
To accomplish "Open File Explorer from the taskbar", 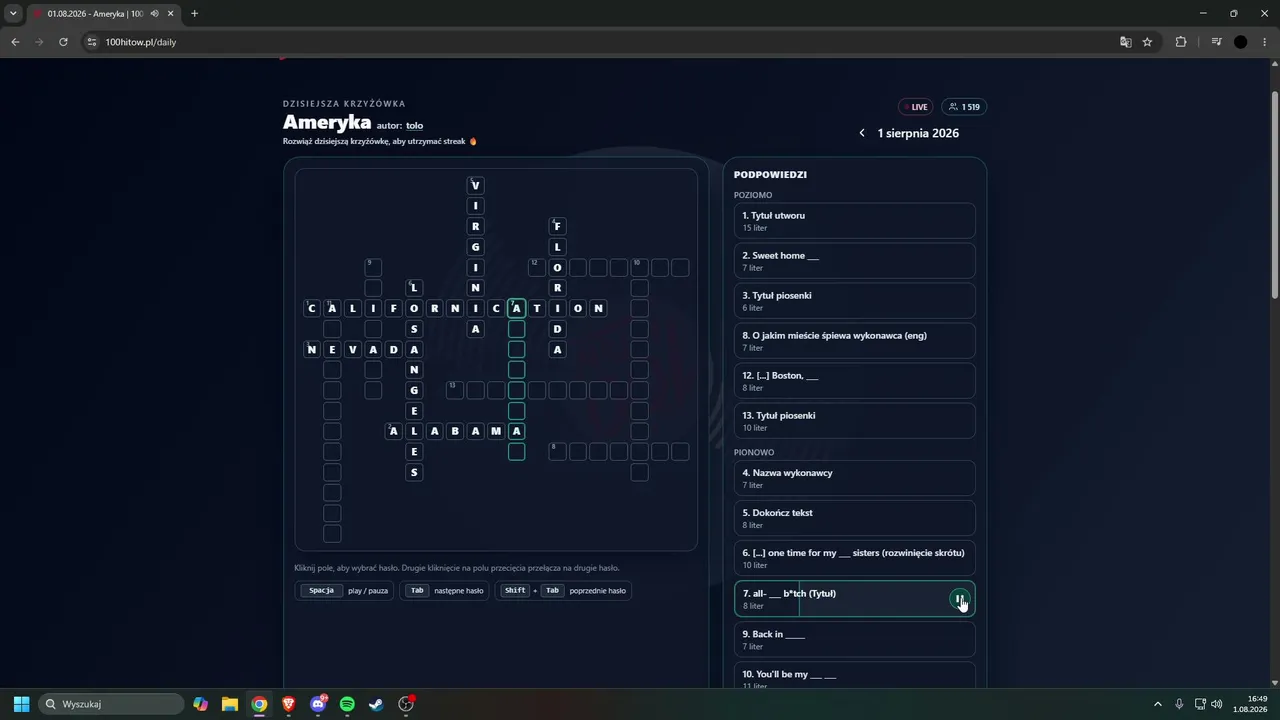I will point(229,704).
